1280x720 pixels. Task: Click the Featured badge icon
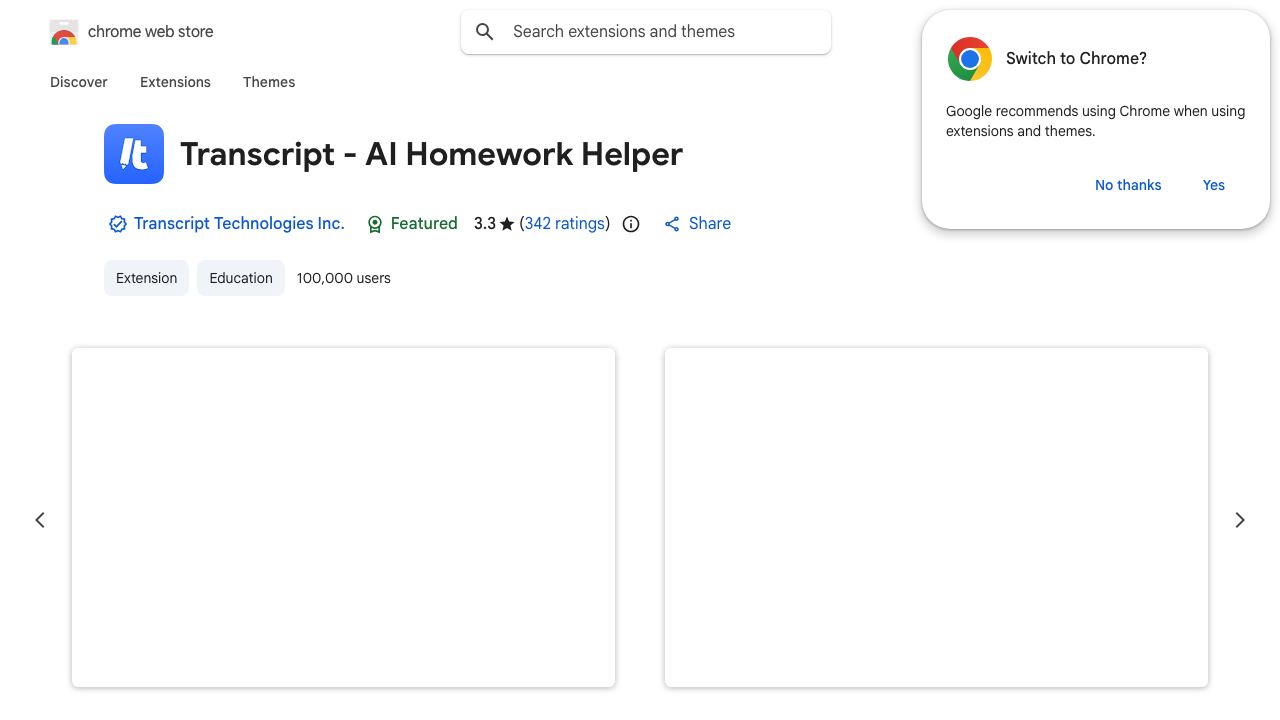pos(375,224)
